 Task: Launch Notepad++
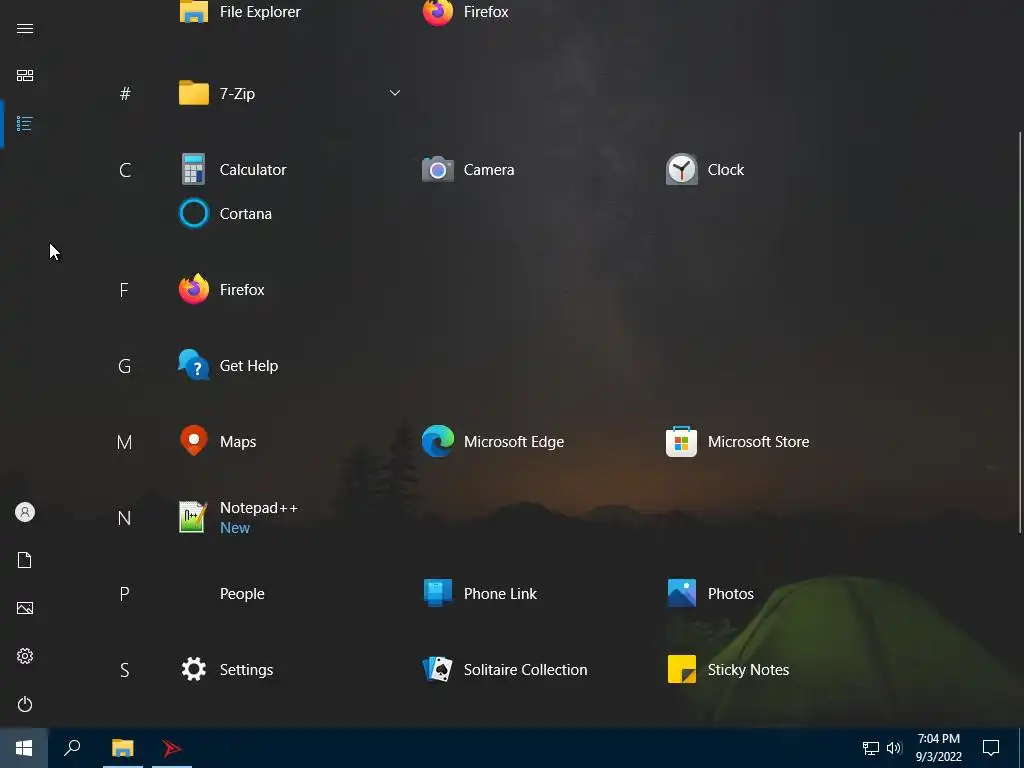(238, 517)
